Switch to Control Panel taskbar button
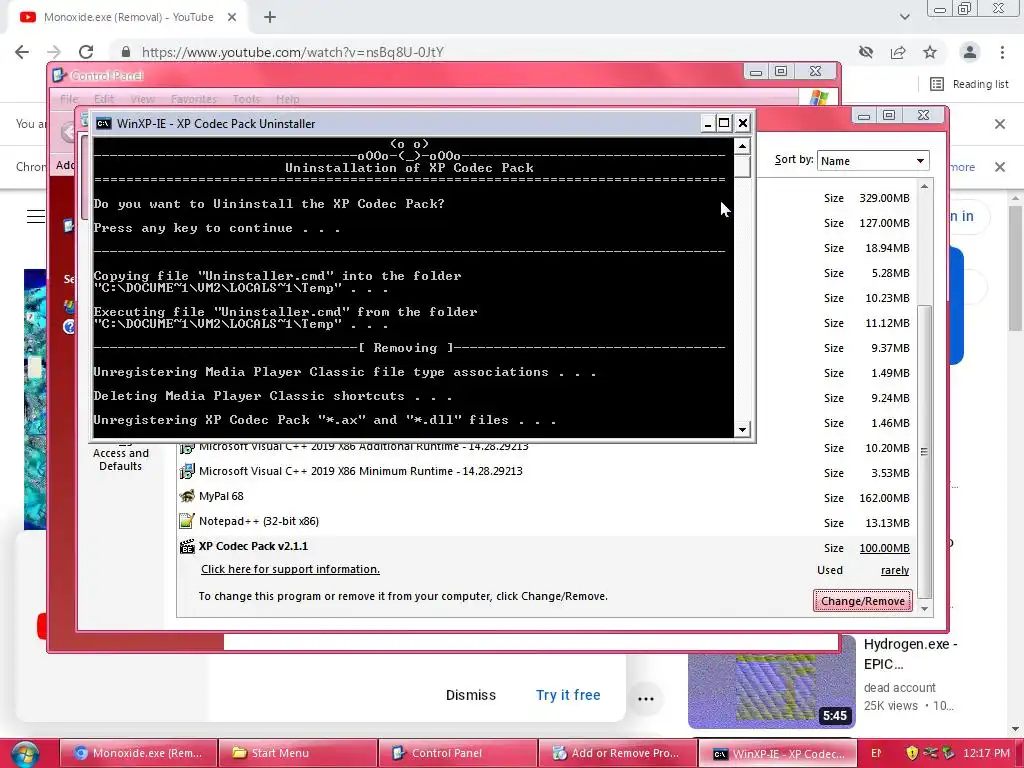 458,753
